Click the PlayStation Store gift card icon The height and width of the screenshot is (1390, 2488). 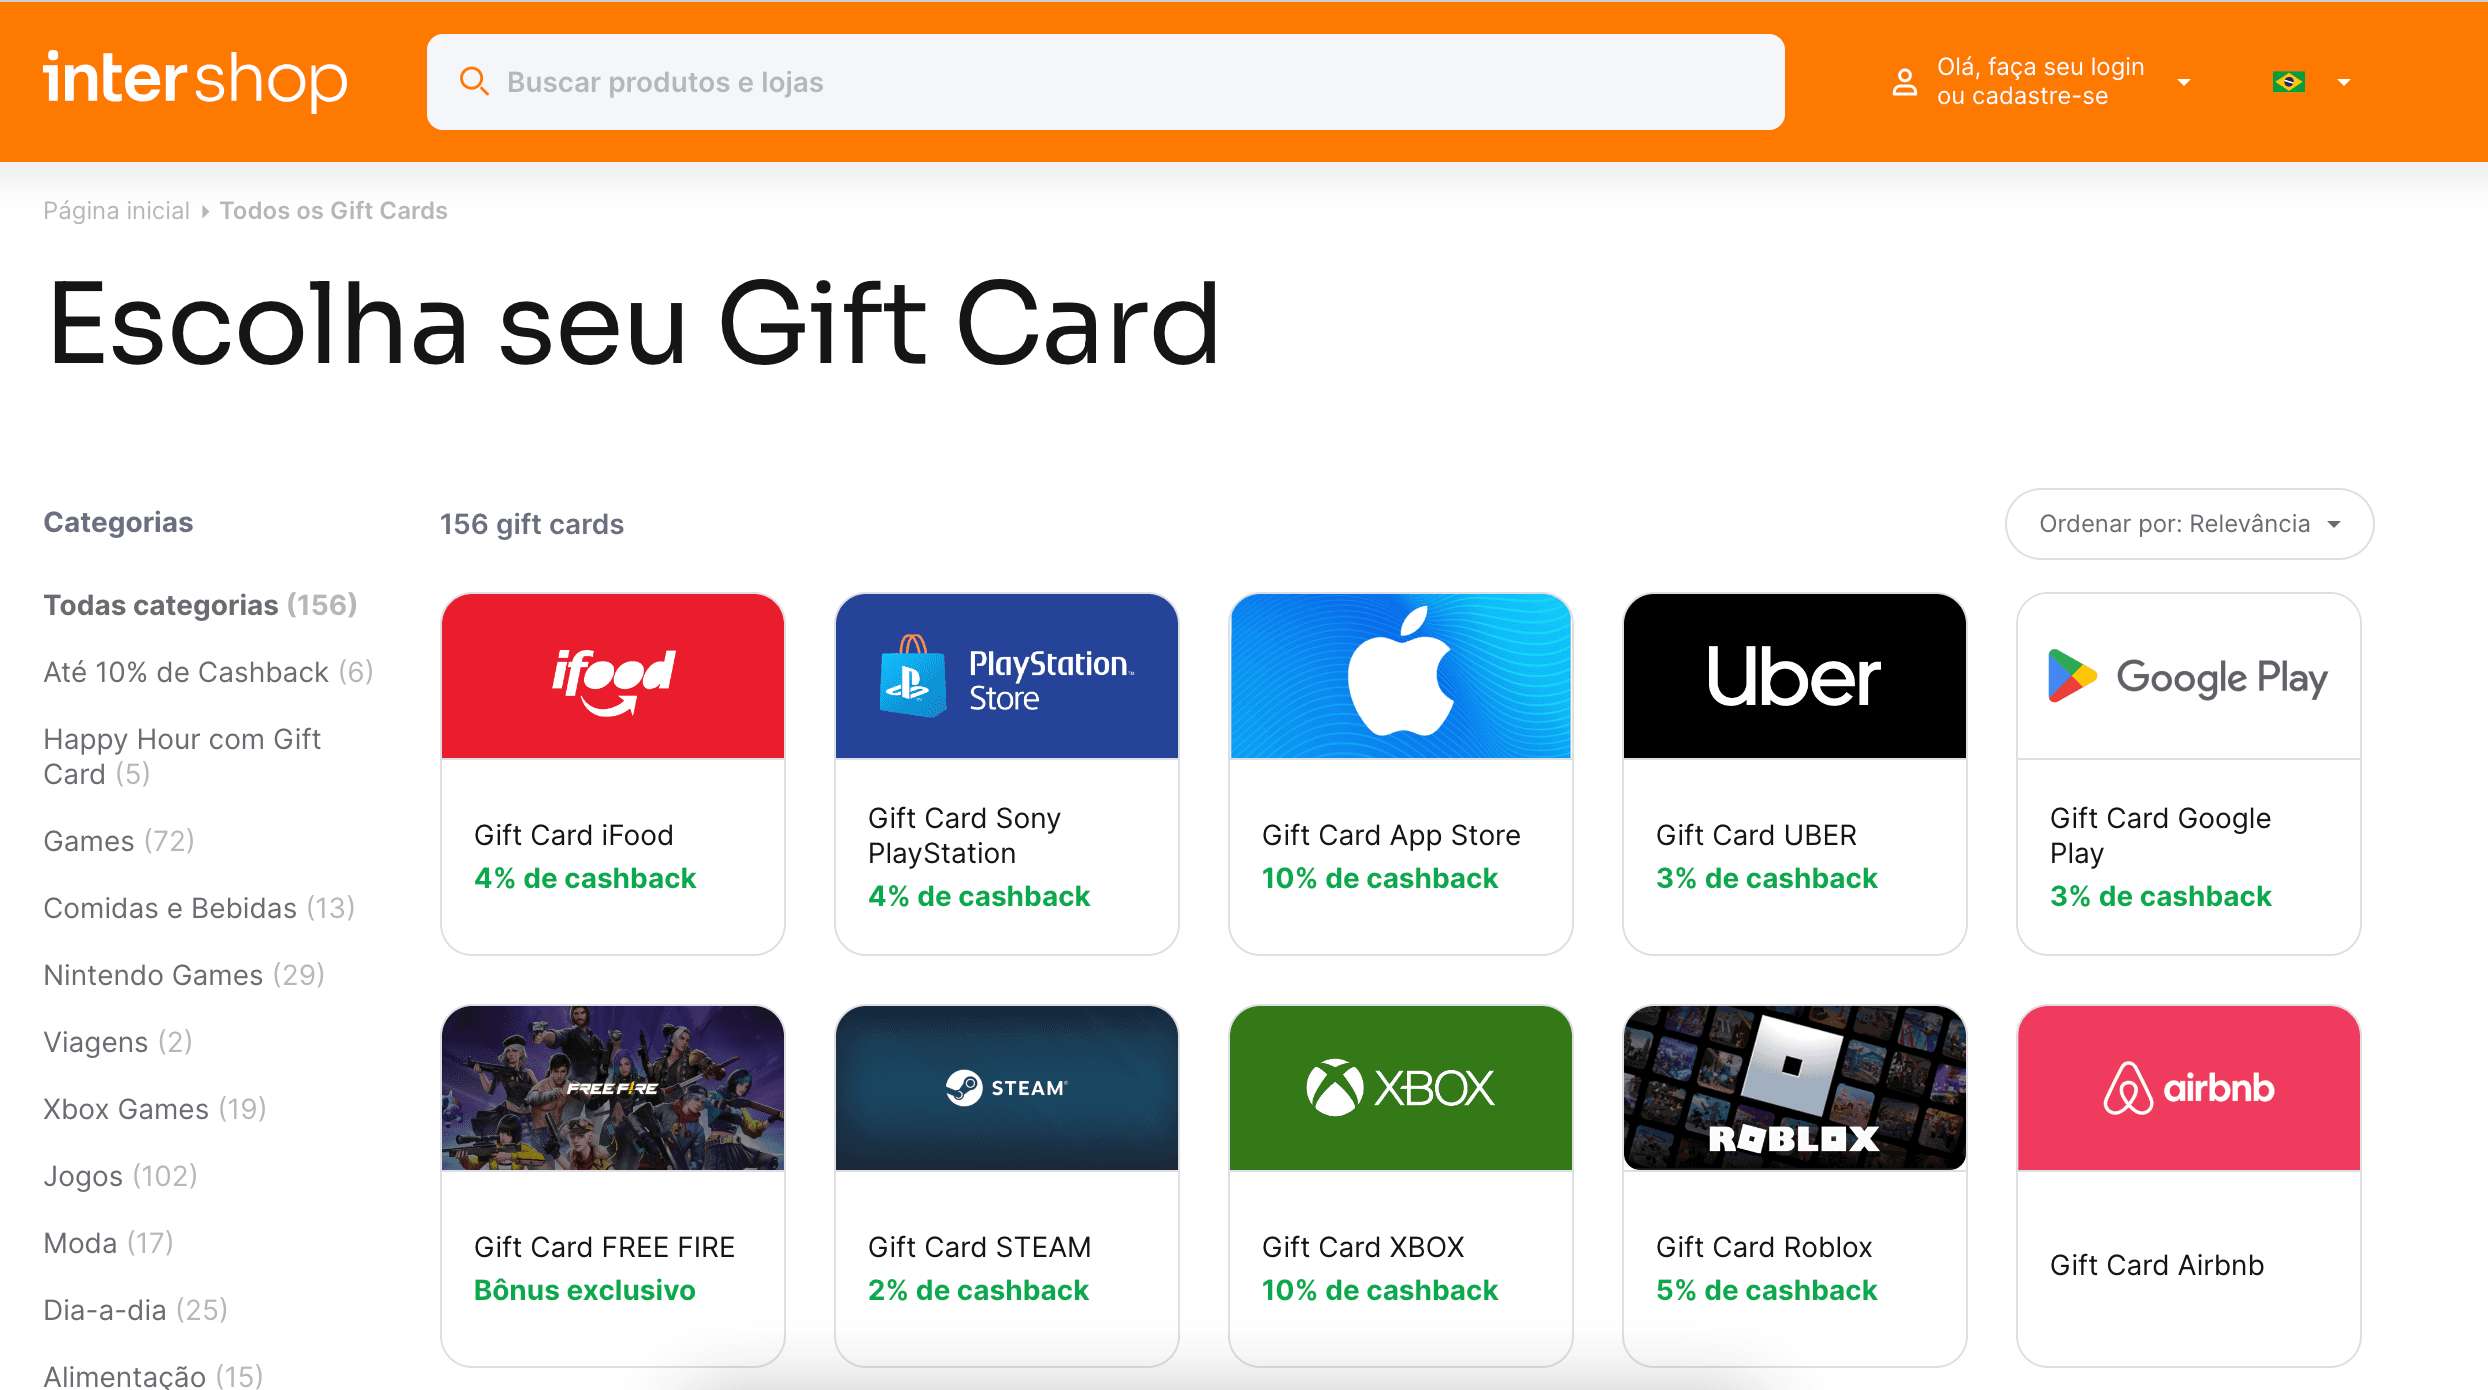(x=1005, y=674)
